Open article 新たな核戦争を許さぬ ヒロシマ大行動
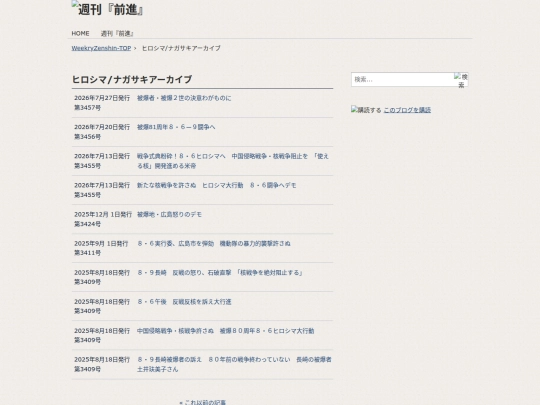This screenshot has width=540, height=405. tap(217, 185)
